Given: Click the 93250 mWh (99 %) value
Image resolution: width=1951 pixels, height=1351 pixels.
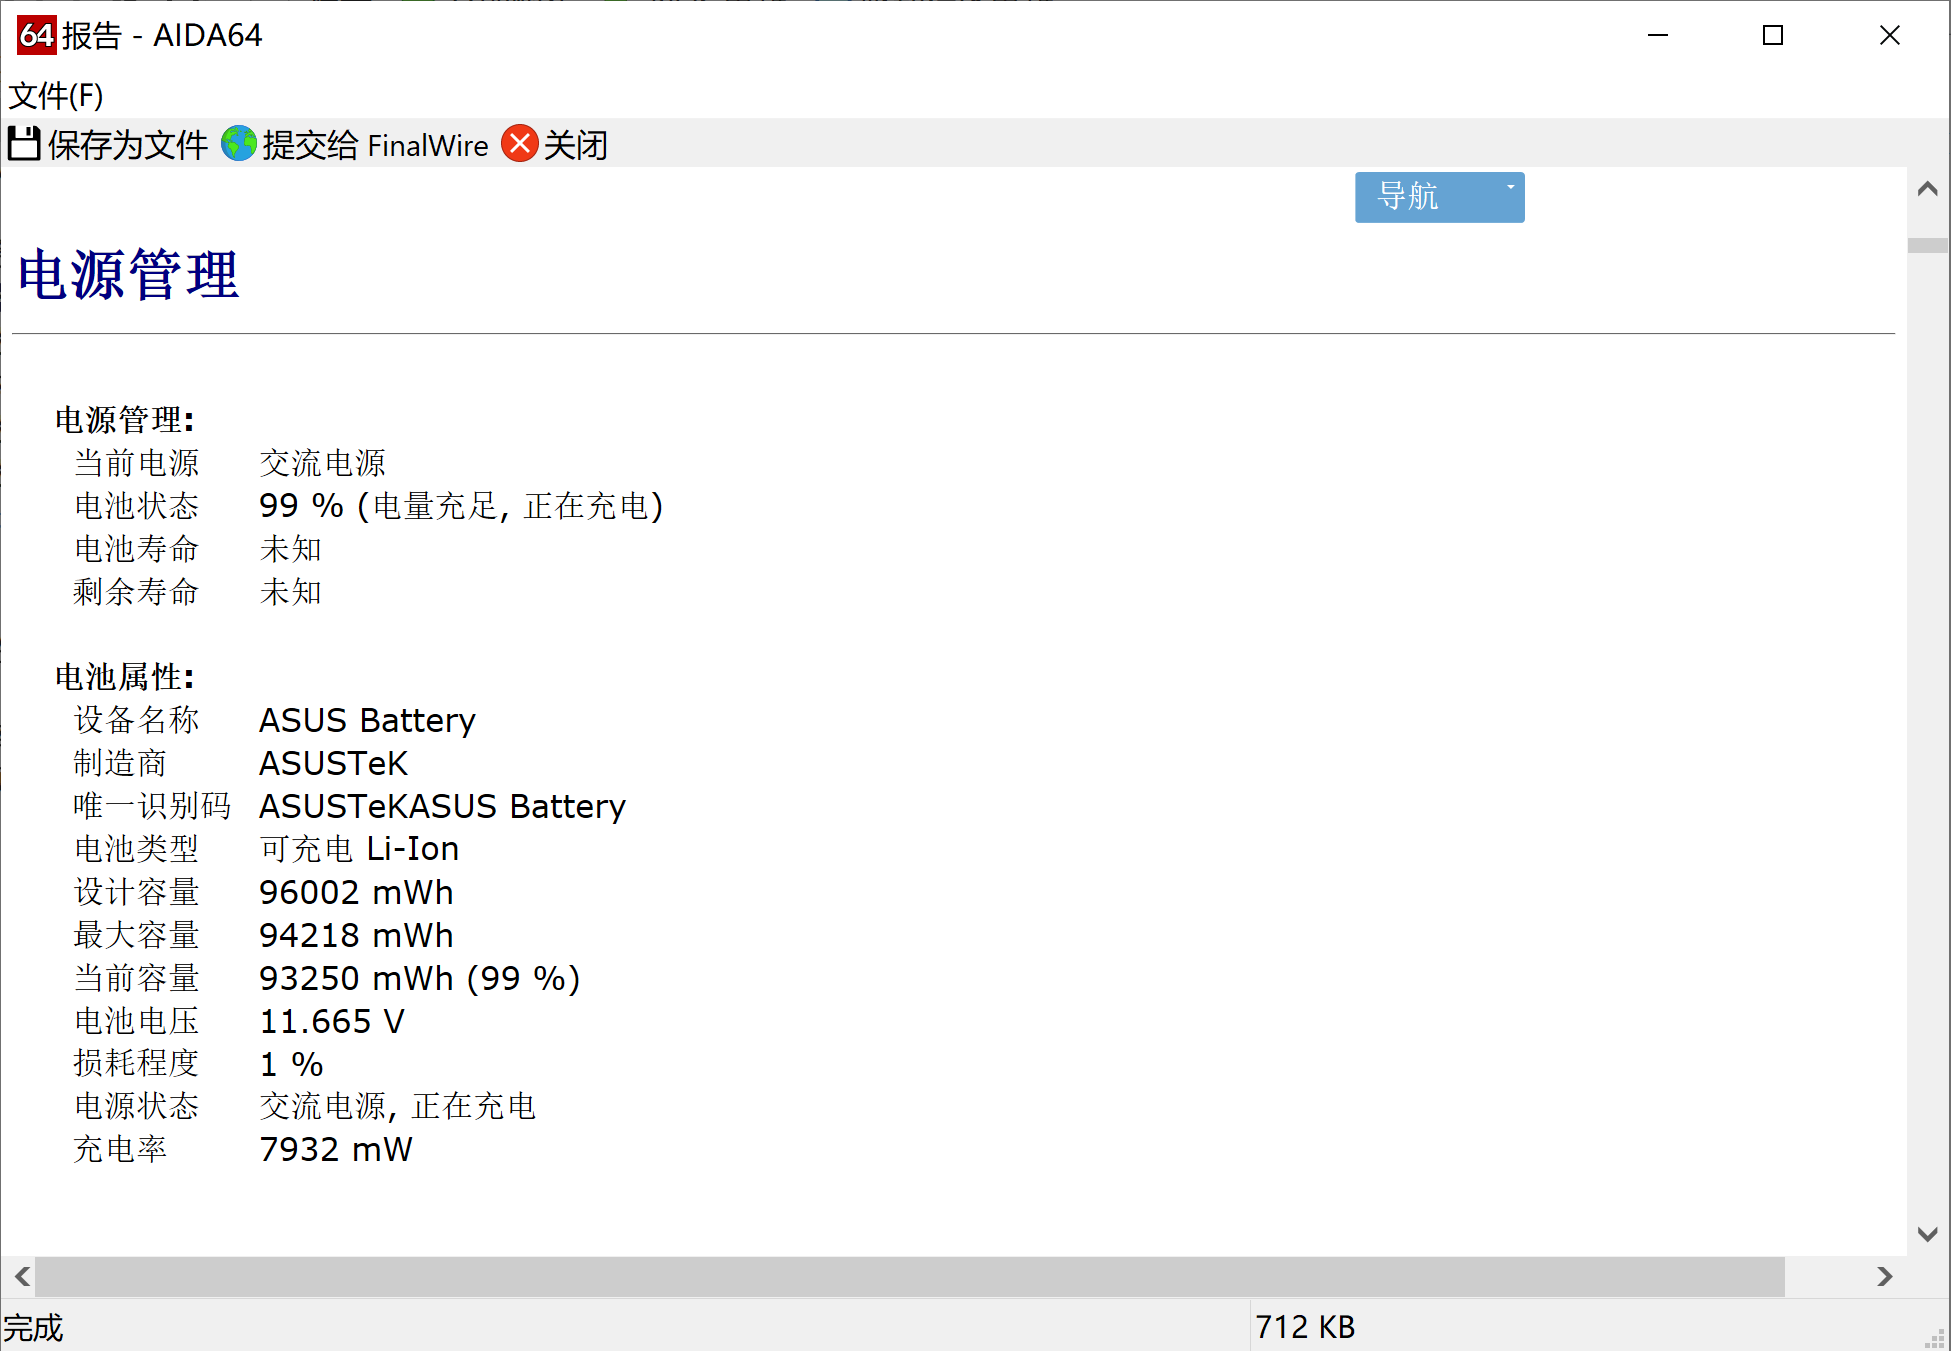Looking at the screenshot, I should [x=420, y=978].
